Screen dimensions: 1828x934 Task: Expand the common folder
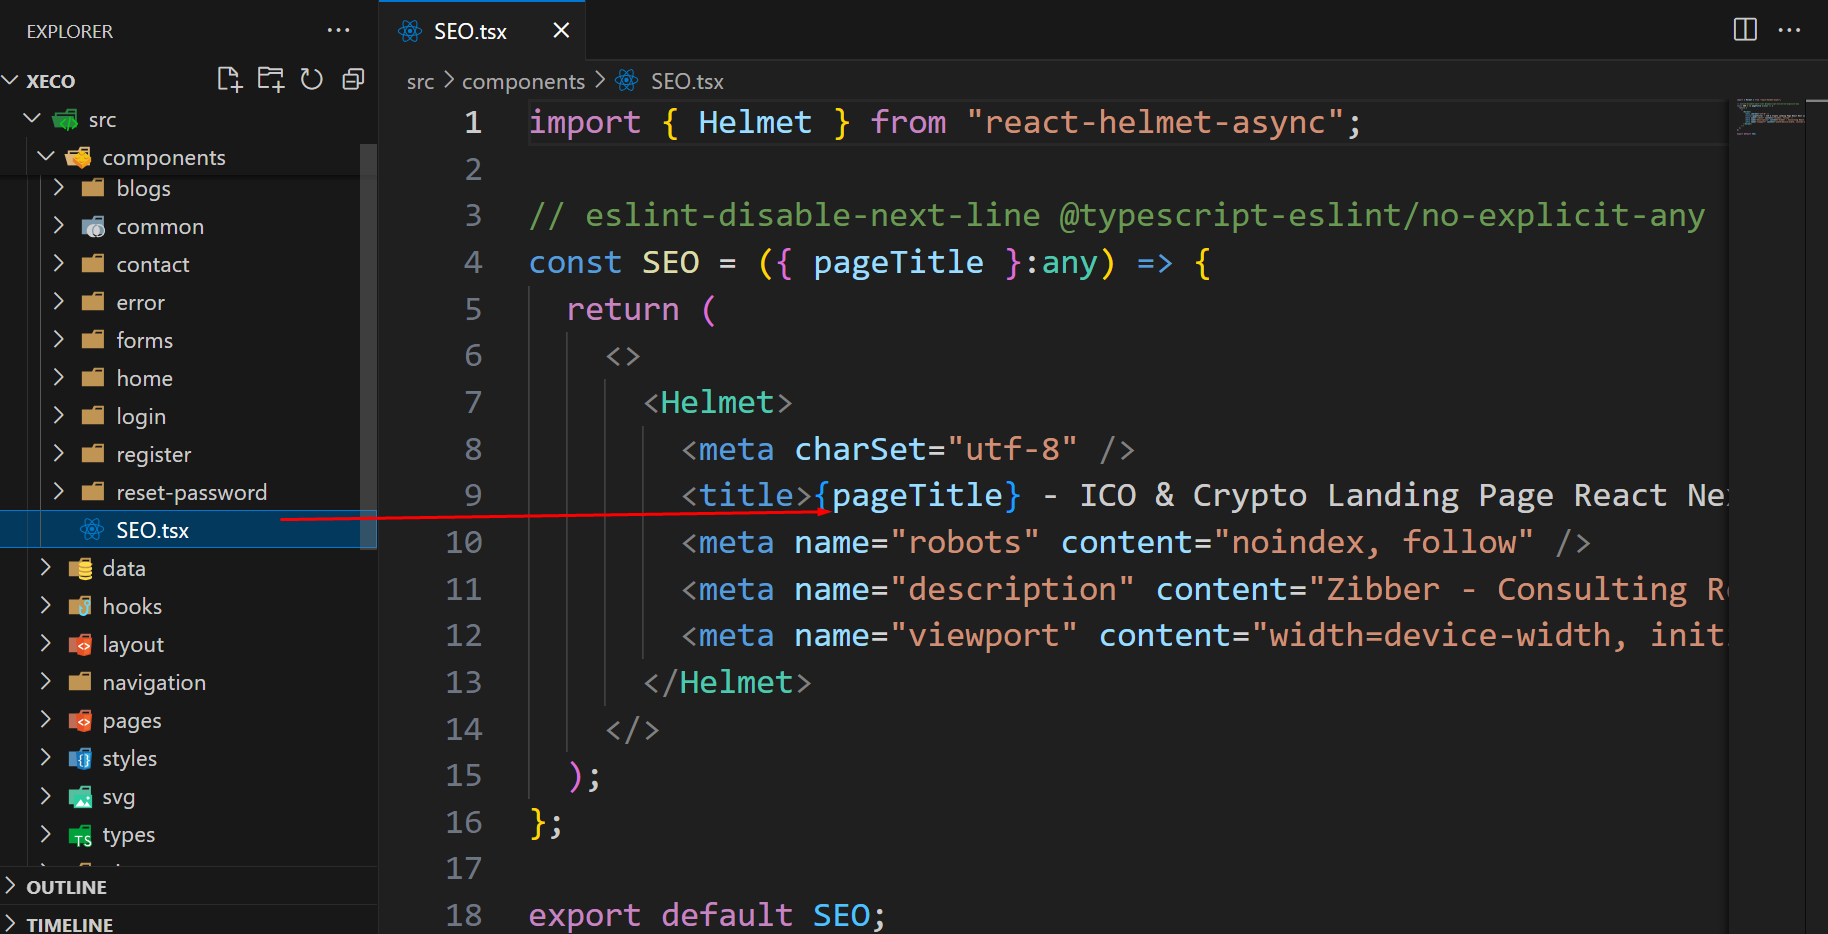[x=59, y=226]
